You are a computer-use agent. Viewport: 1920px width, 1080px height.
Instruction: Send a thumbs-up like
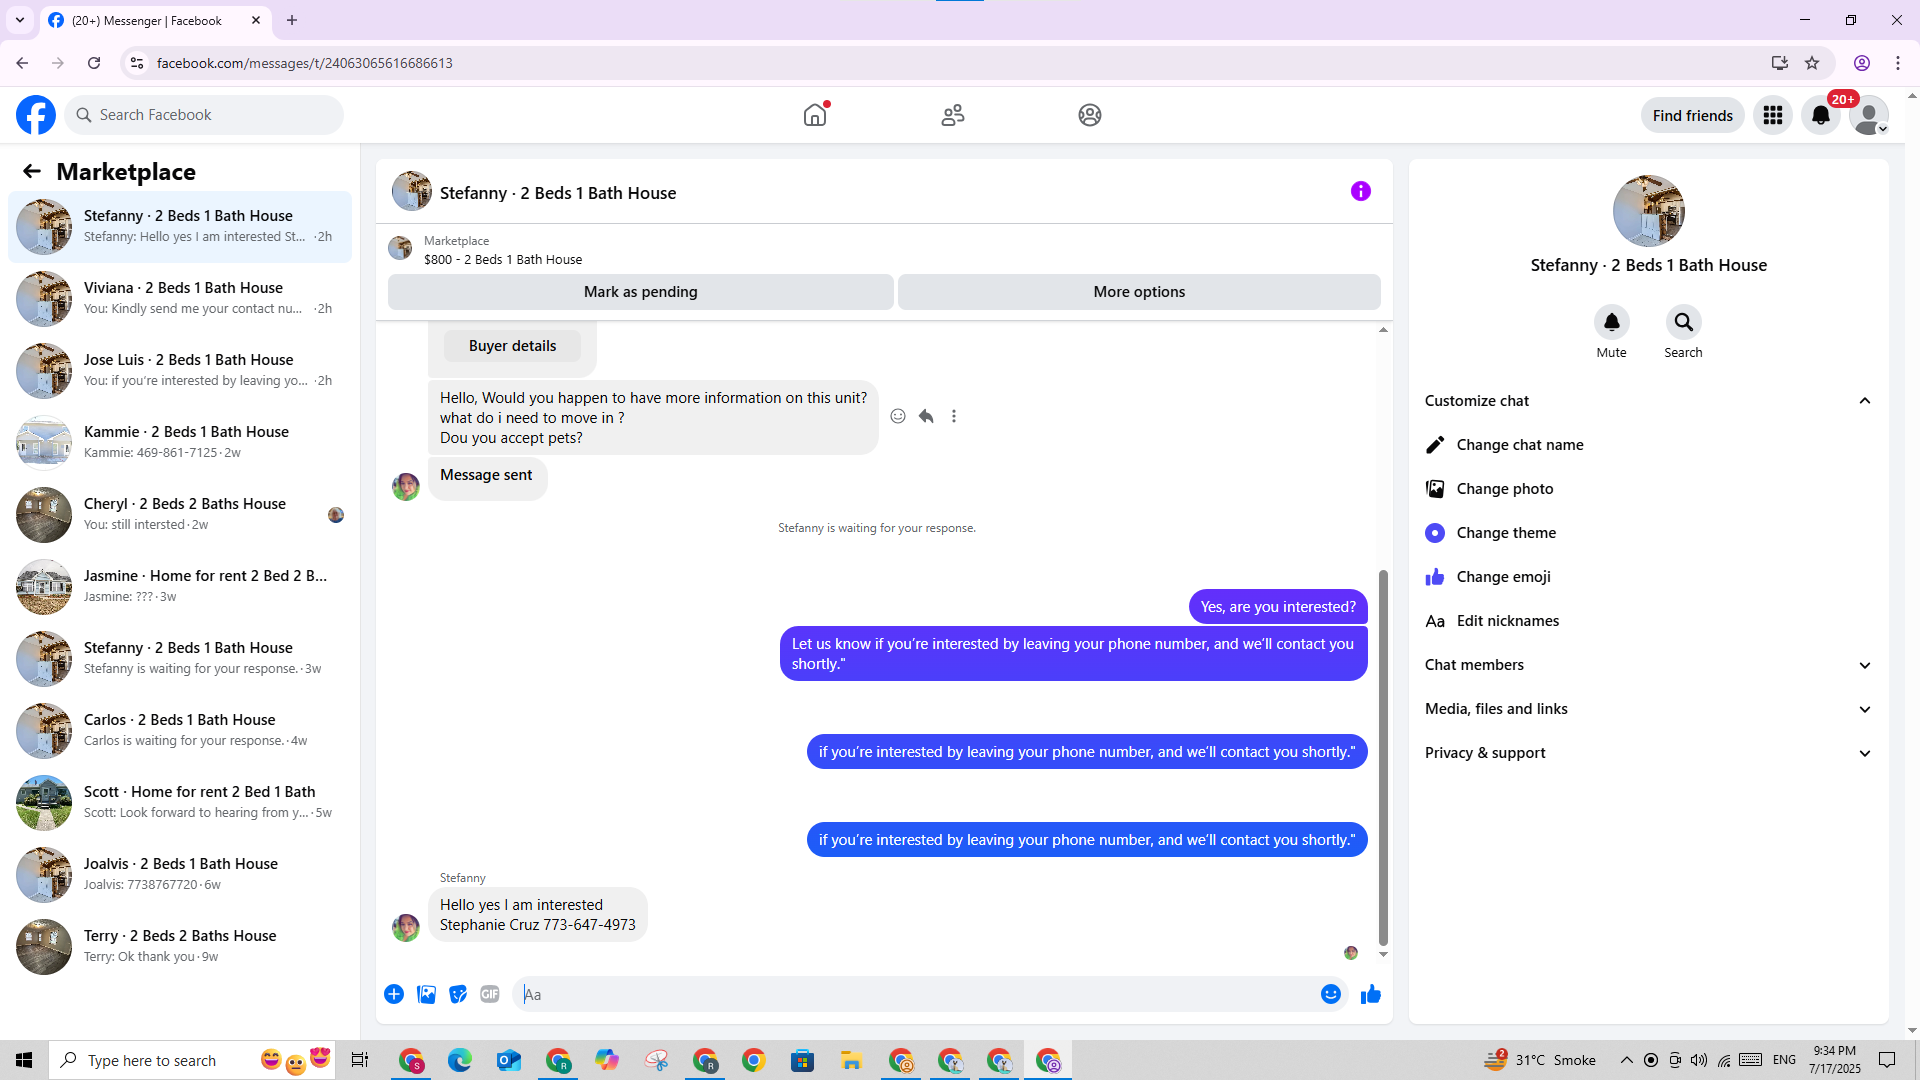pyautogui.click(x=1371, y=994)
